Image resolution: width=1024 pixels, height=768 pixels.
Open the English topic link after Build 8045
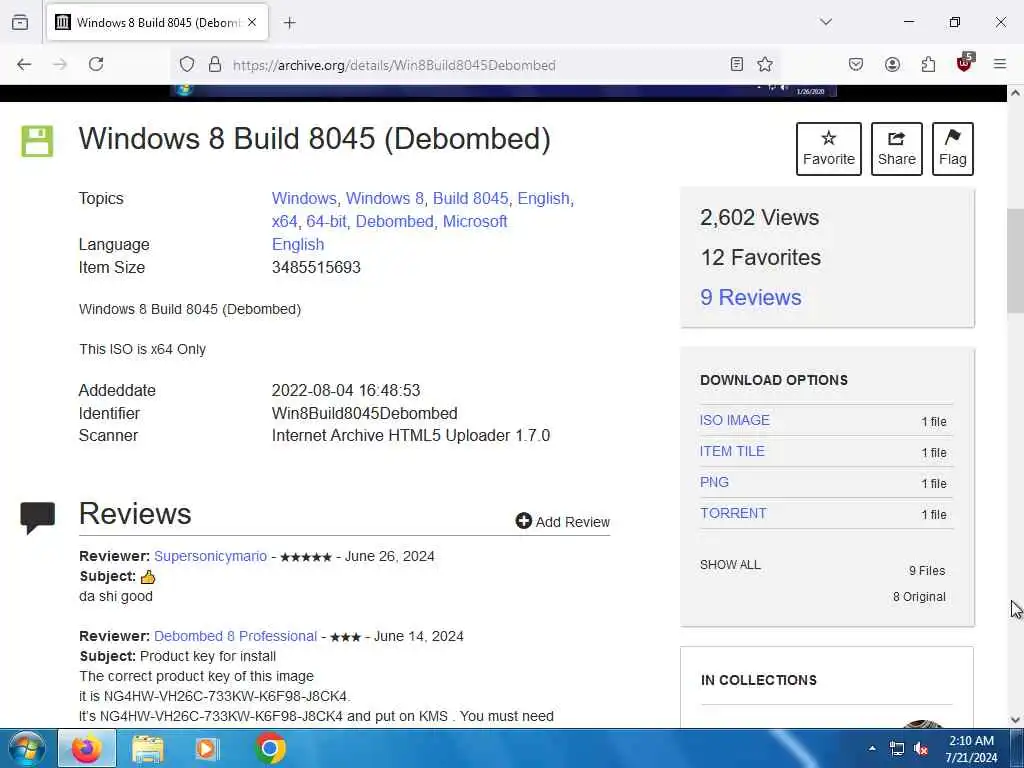pos(544,199)
